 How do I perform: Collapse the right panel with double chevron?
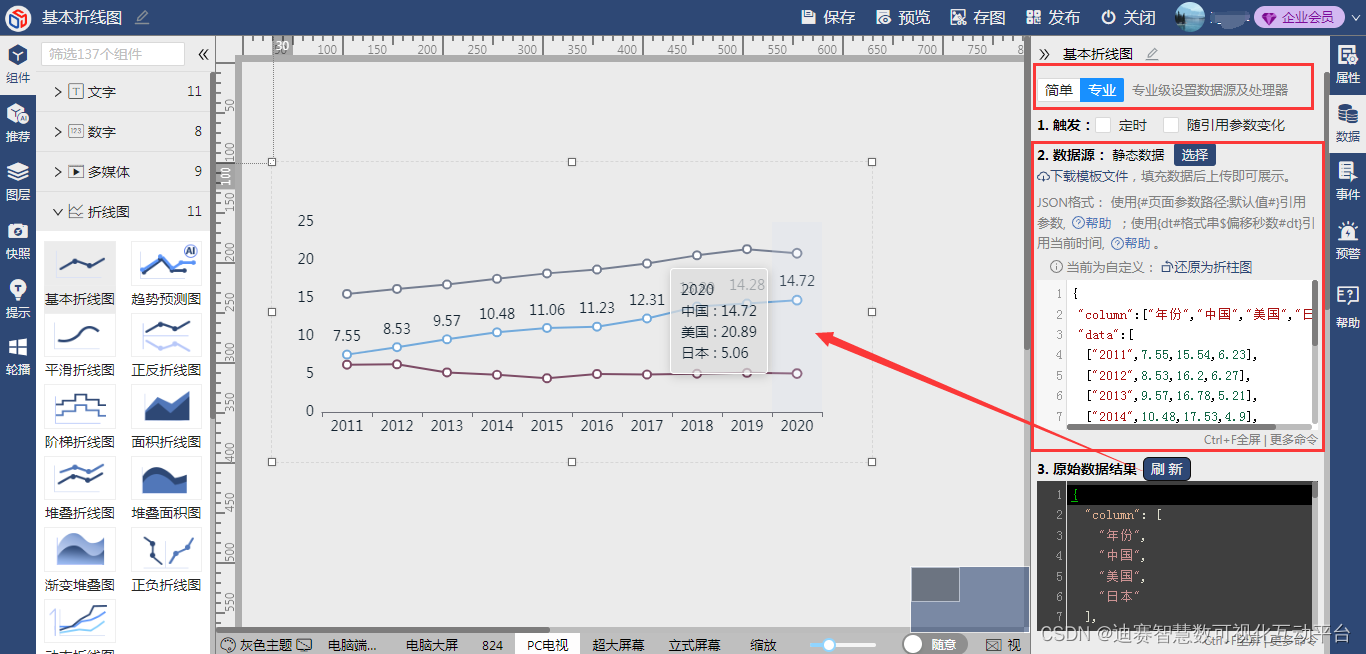(x=1044, y=54)
